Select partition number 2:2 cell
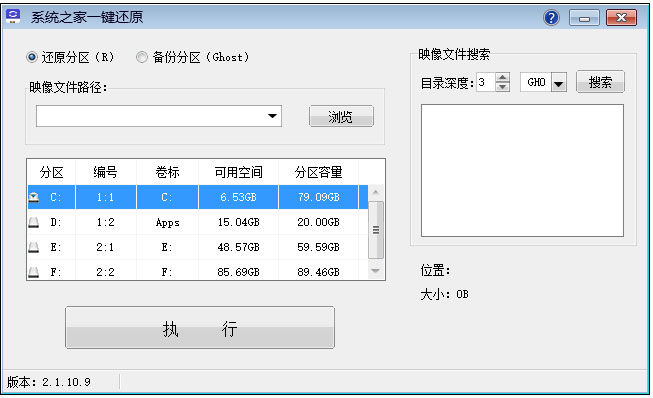Screen dimensions: 653x398 105,272
